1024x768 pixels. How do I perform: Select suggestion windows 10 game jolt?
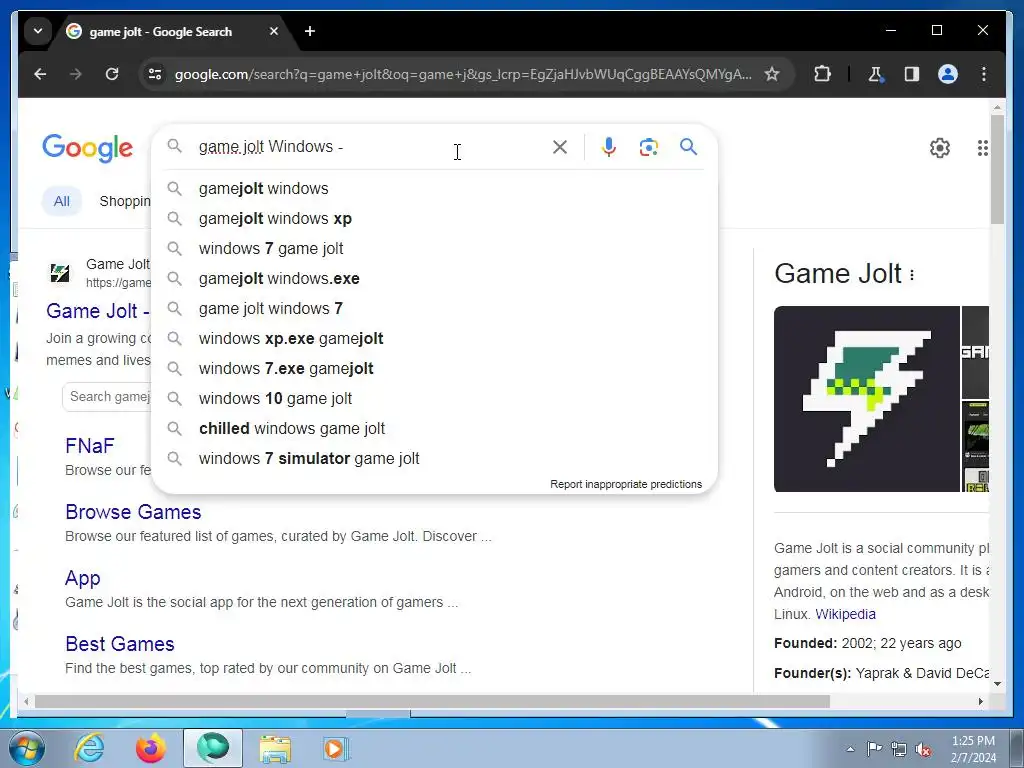(x=434, y=399)
